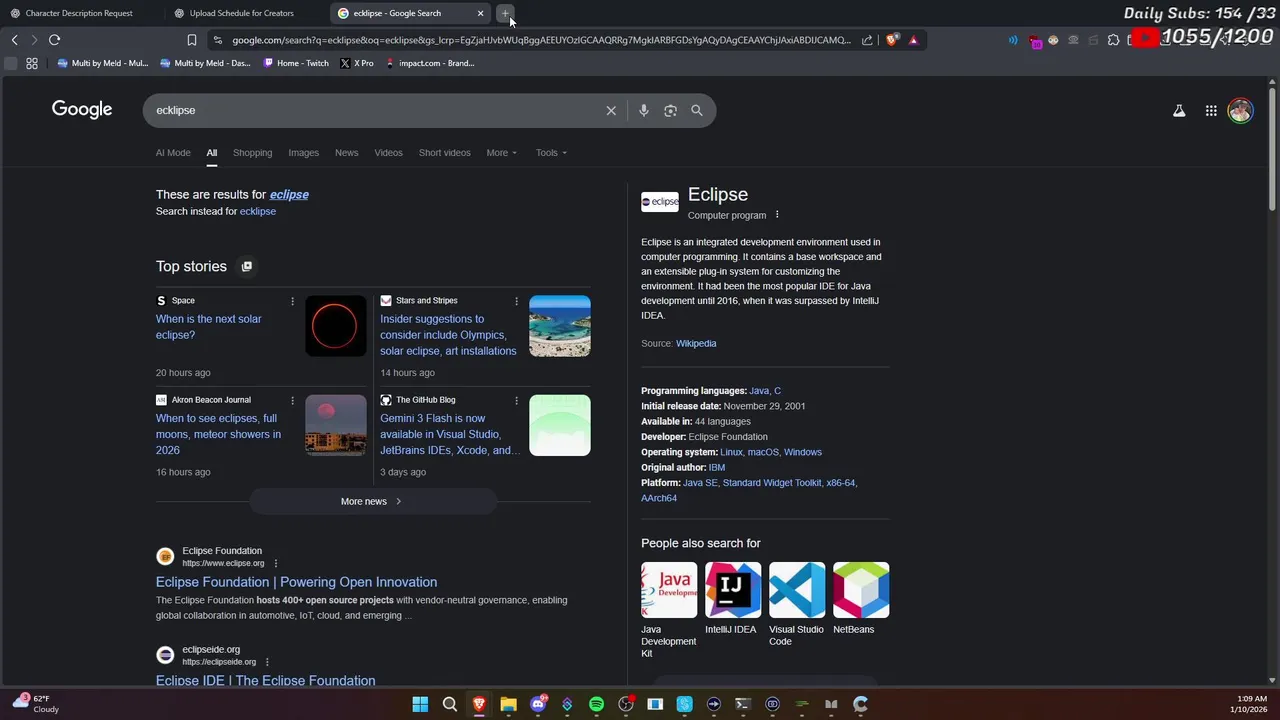Open File Explorer from the taskbar
Screen dimensions: 1280x720
pos(508,704)
